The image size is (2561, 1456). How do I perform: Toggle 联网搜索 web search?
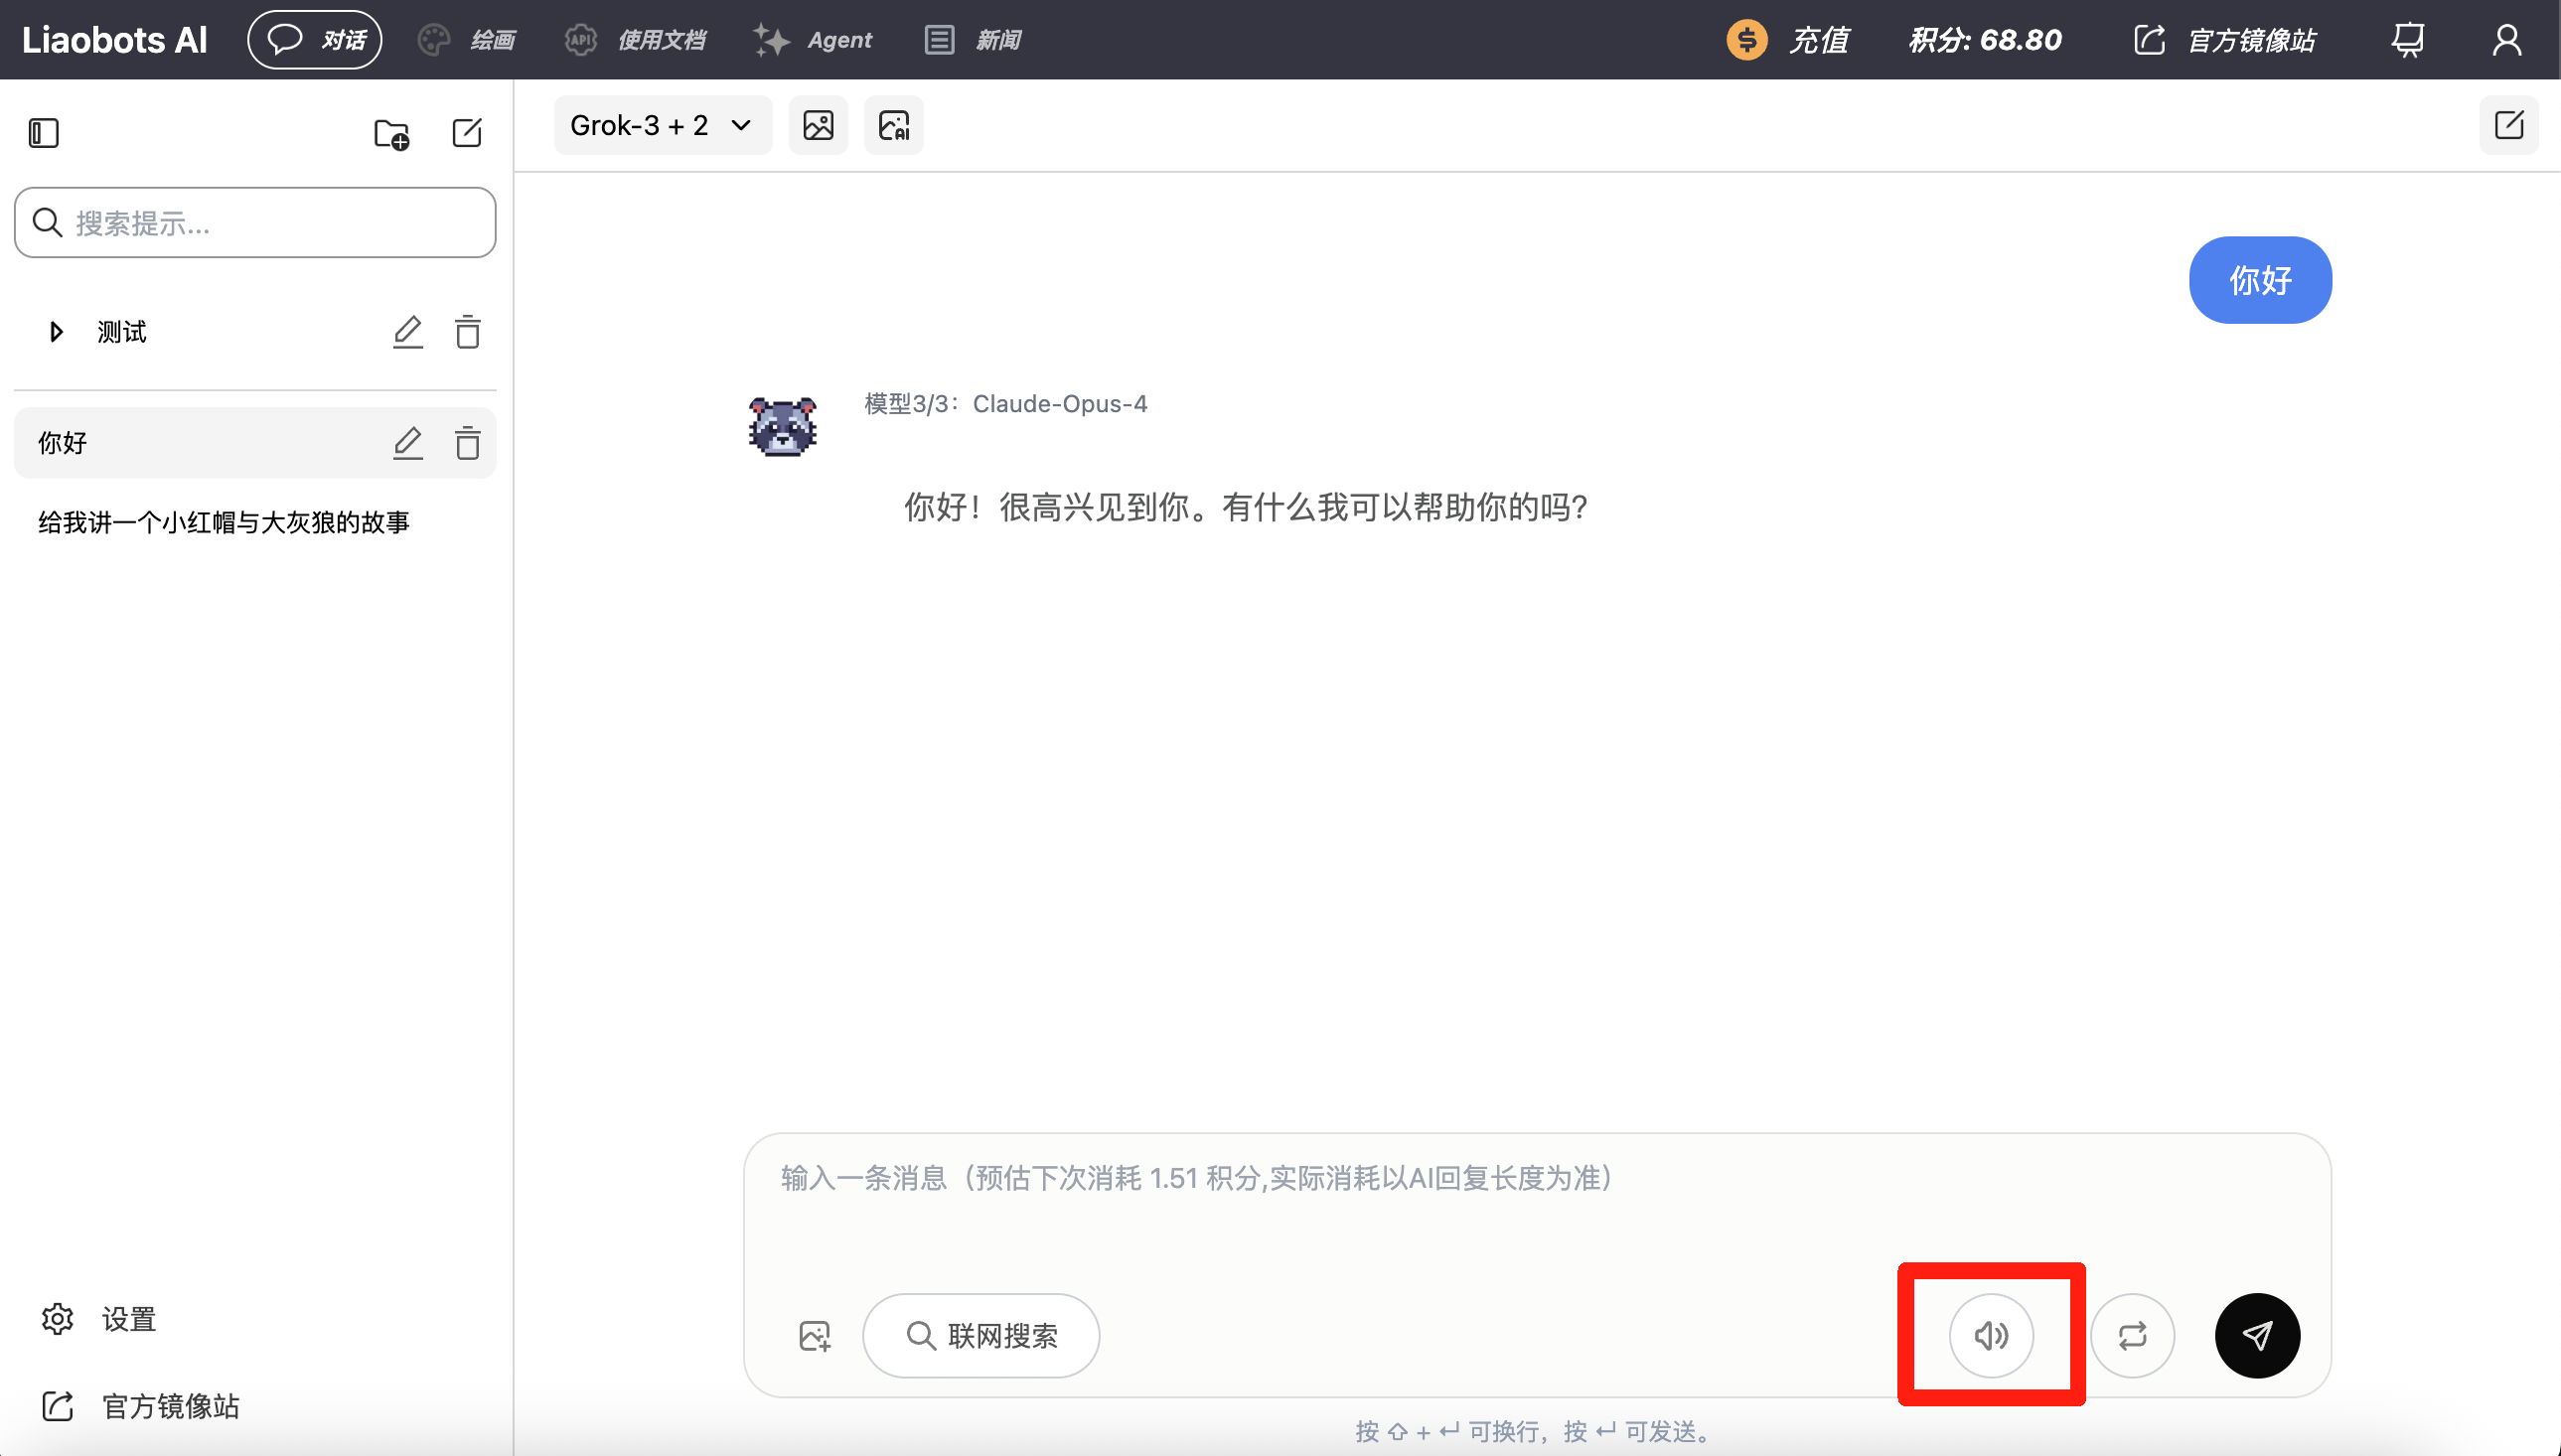pos(981,1336)
